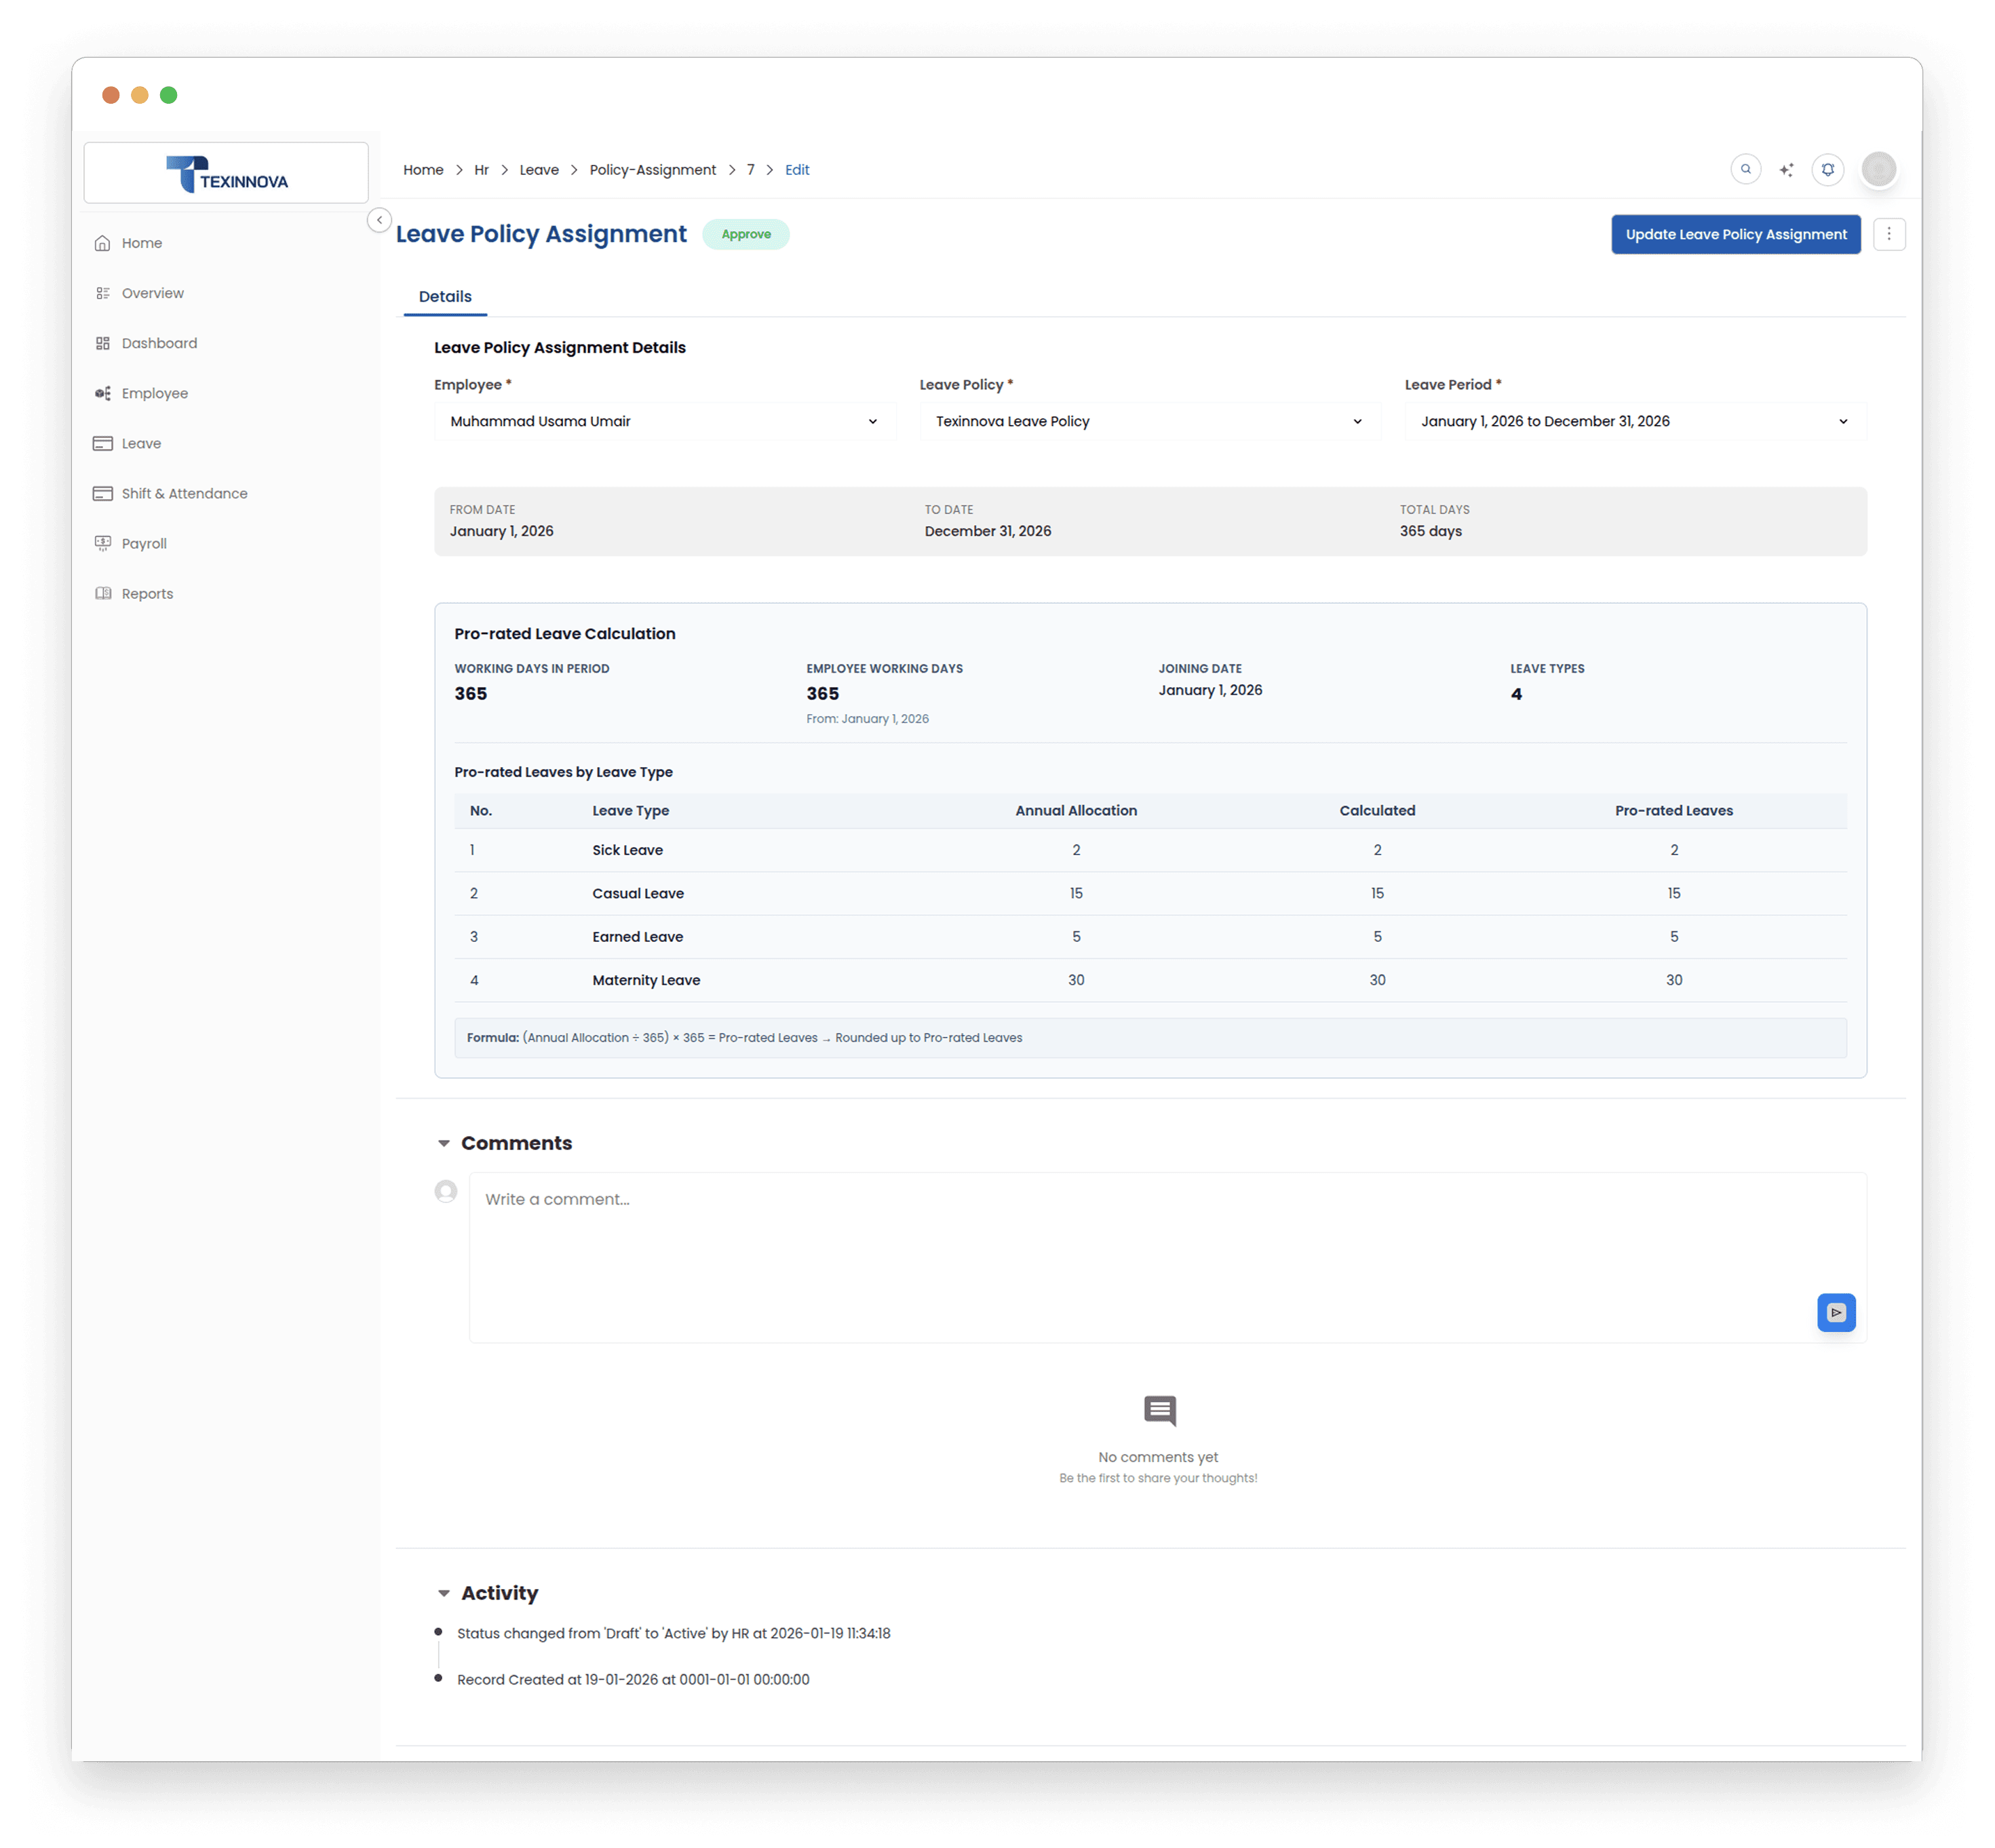Collapse the Comments section

[x=444, y=1143]
